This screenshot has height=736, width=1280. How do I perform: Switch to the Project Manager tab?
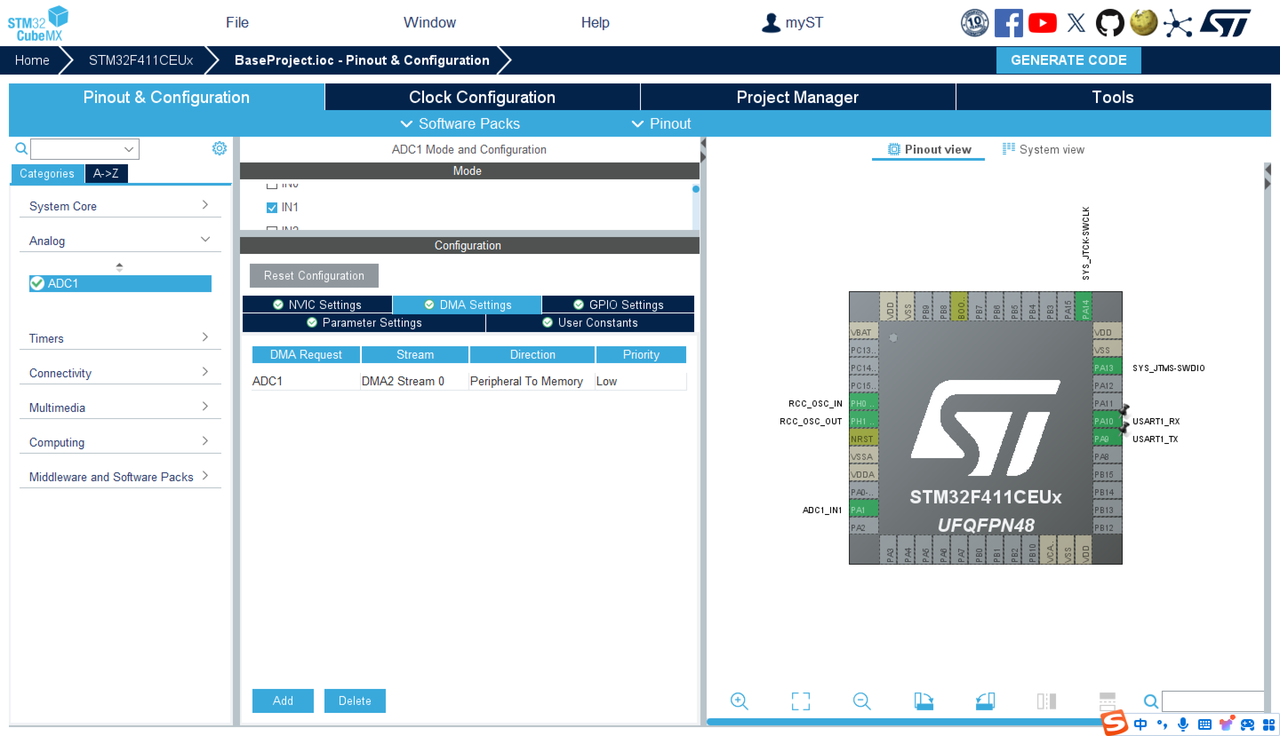pyautogui.click(x=798, y=97)
